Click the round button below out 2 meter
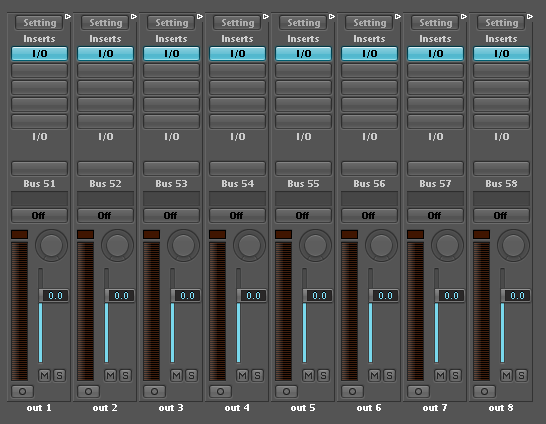This screenshot has width=546, height=424. 88,392
